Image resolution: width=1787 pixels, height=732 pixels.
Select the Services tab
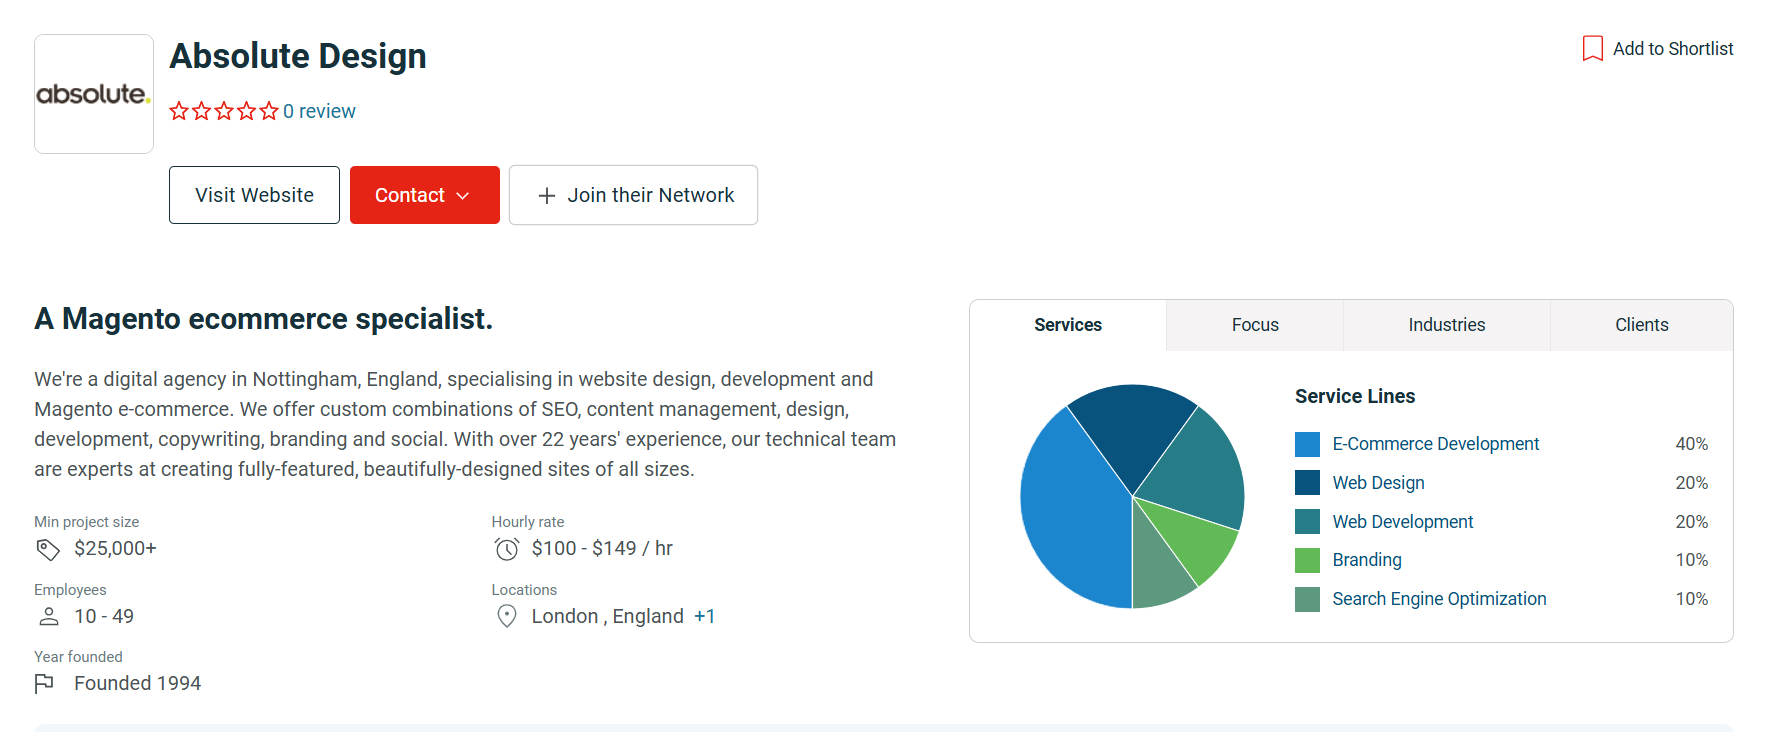click(x=1068, y=325)
